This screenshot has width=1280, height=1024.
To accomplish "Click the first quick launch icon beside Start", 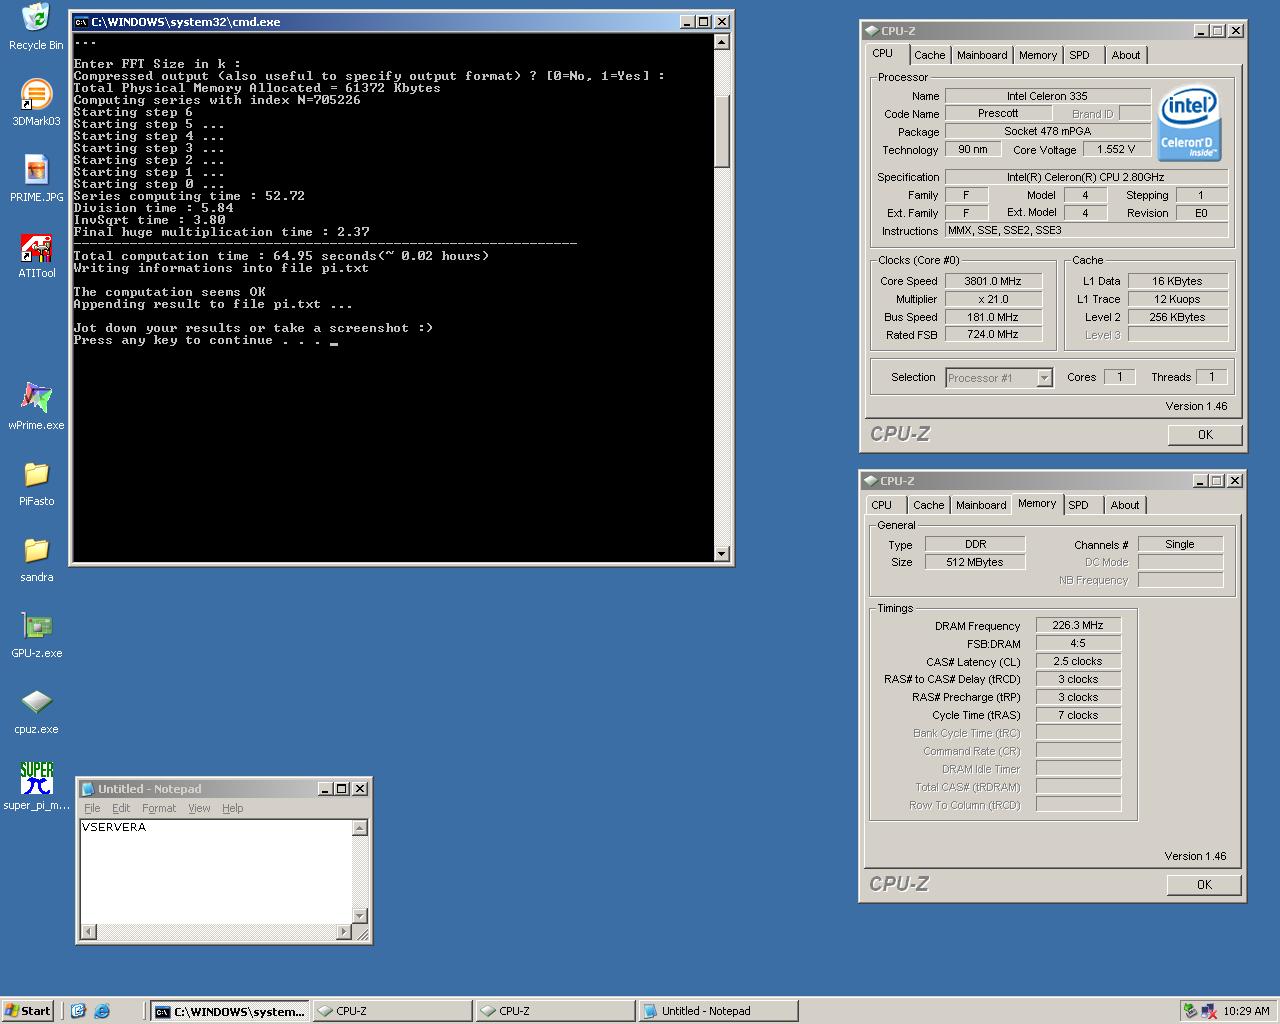I will tap(78, 1011).
